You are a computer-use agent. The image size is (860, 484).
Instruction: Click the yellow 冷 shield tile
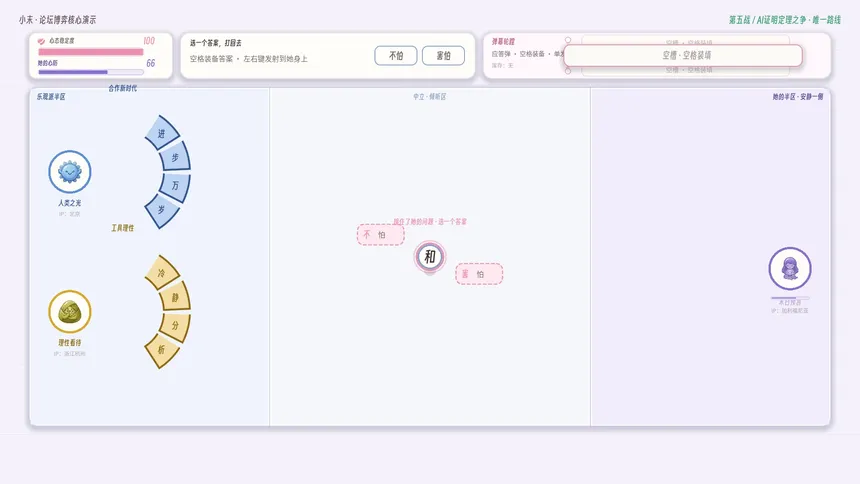tap(162, 272)
